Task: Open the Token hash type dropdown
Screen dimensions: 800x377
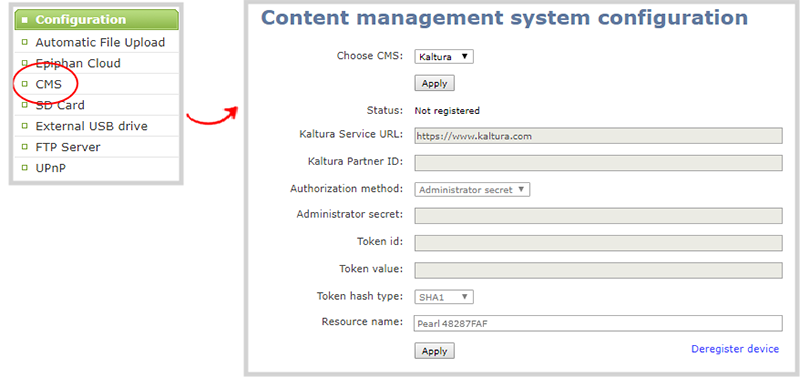Action: tap(444, 296)
